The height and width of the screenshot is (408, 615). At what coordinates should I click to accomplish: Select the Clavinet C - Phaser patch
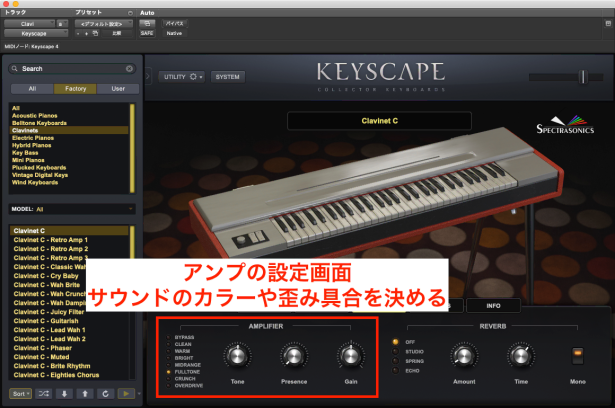[43, 348]
